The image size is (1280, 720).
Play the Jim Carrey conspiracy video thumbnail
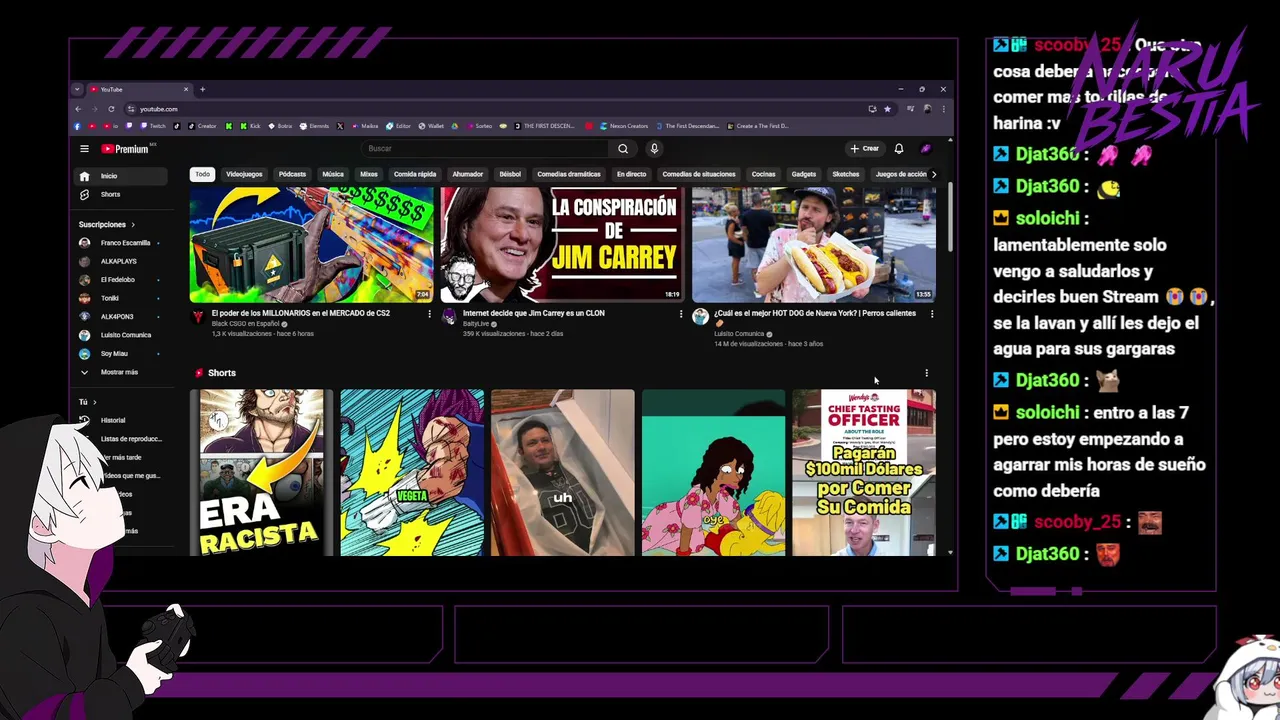tap(563, 244)
